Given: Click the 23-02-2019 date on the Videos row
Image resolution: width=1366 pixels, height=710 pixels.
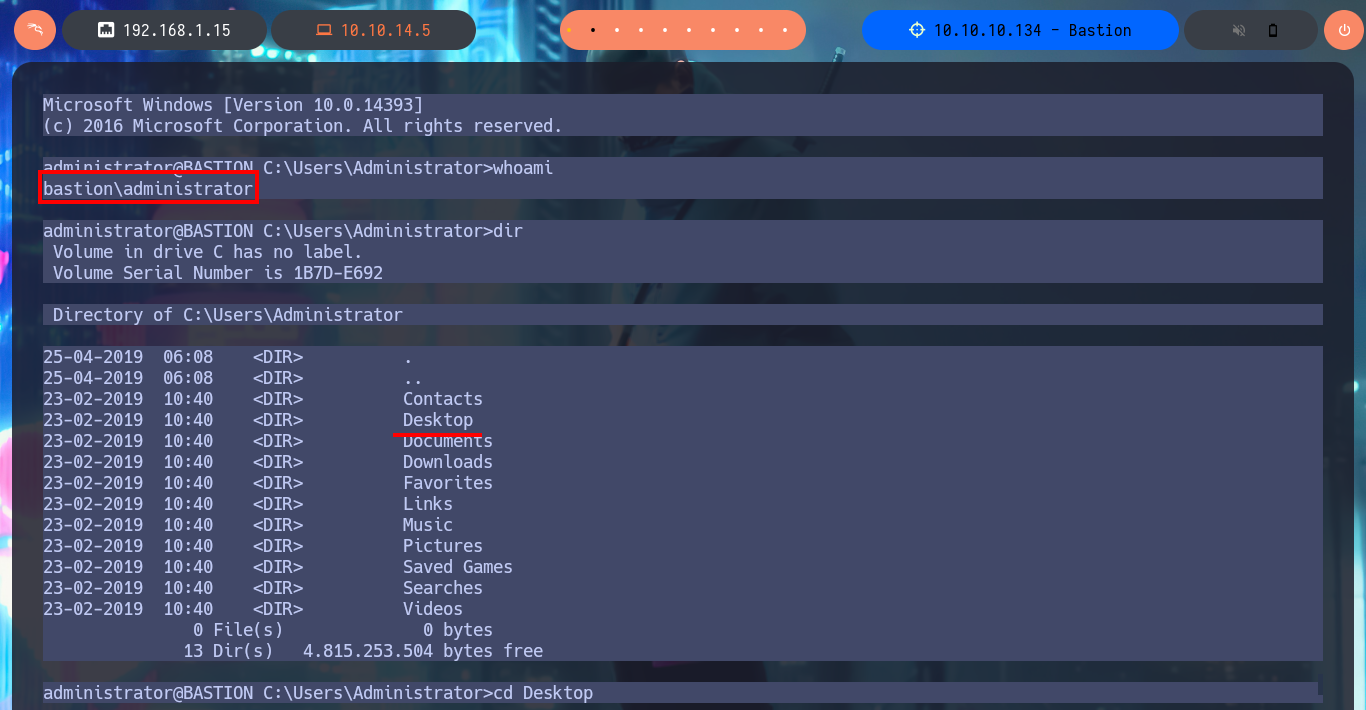Looking at the screenshot, I should tap(93, 609).
